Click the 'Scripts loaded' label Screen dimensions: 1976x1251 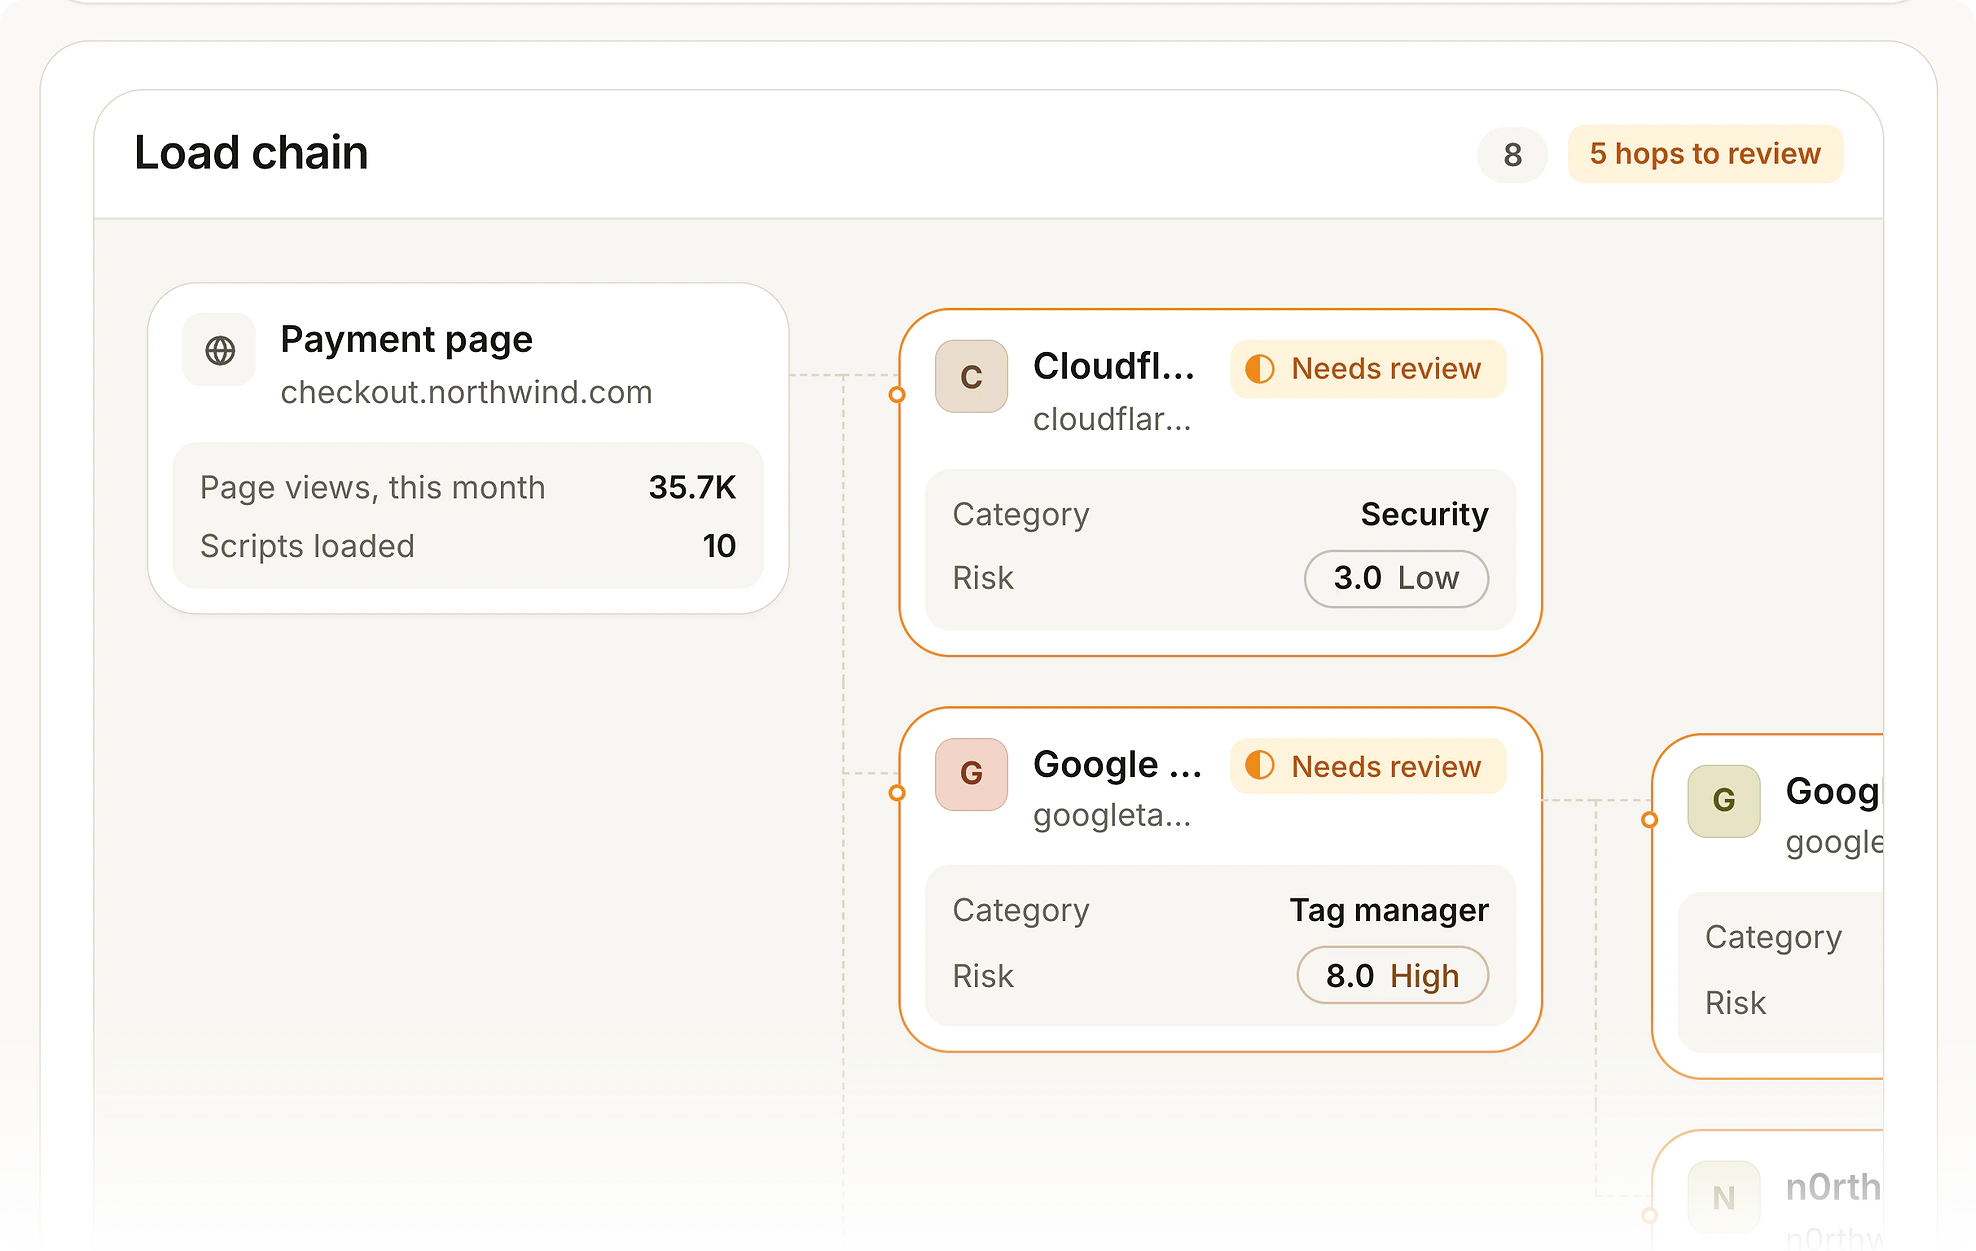click(307, 546)
